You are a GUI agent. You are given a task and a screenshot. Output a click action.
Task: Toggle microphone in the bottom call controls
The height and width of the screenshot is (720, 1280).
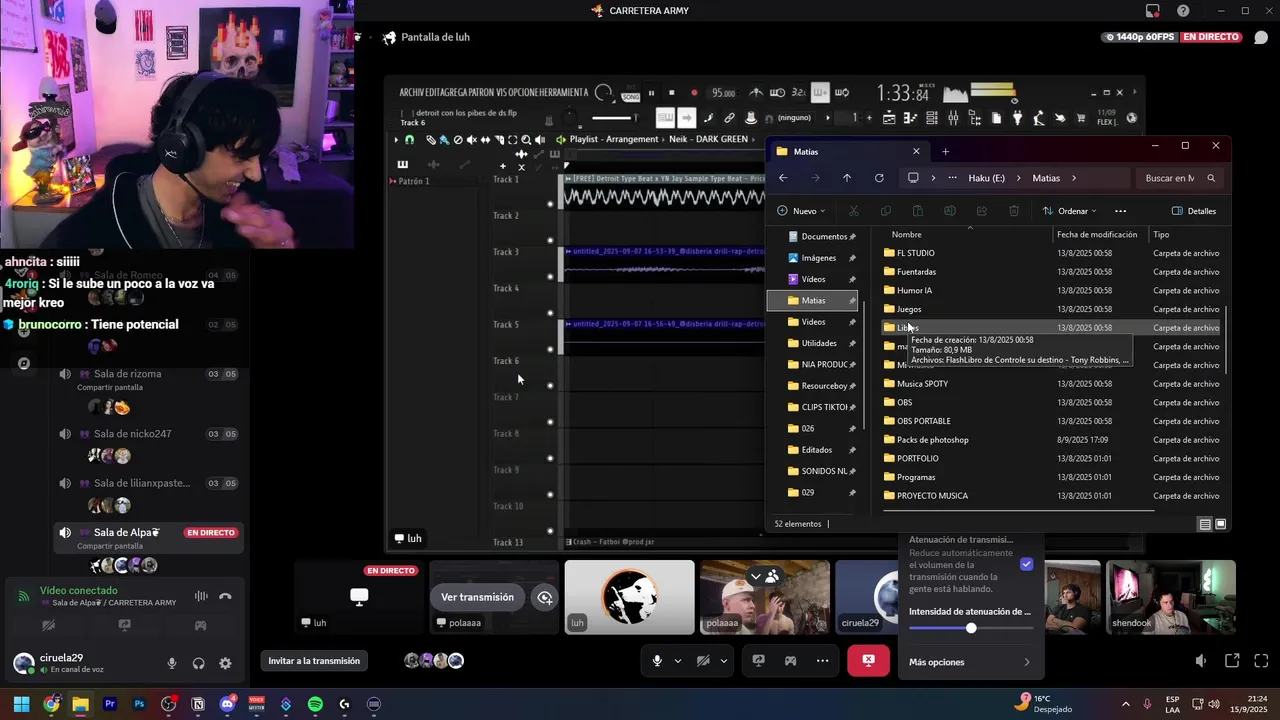click(657, 660)
